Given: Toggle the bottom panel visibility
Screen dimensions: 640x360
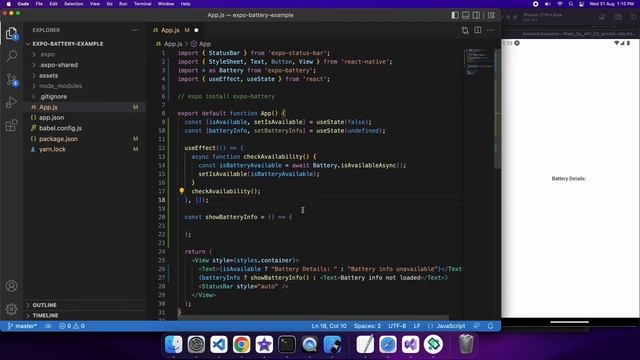Looking at the screenshot, I should click(x=466, y=15).
